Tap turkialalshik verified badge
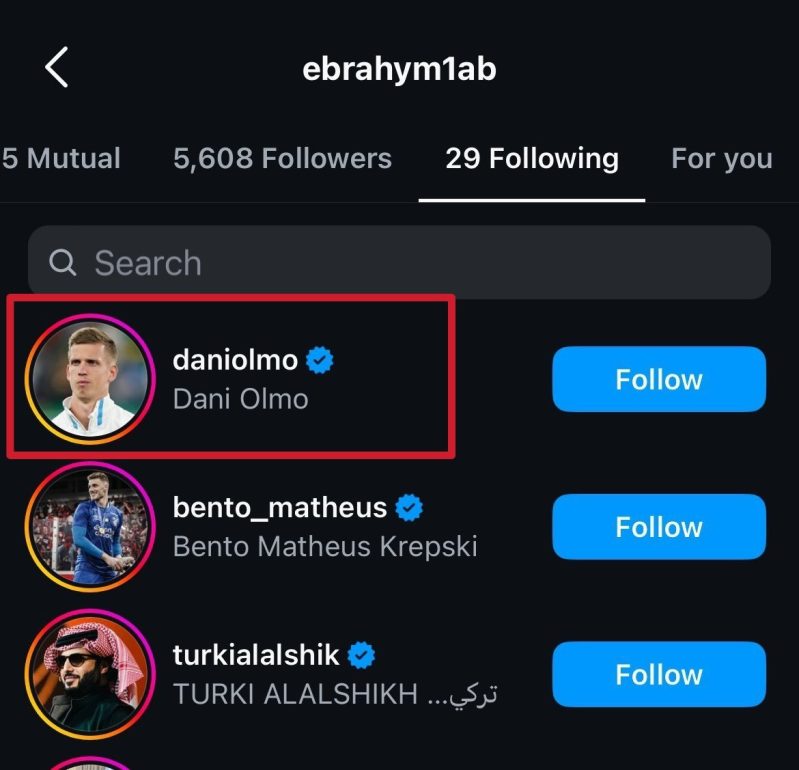This screenshot has height=770, width=799. (362, 656)
